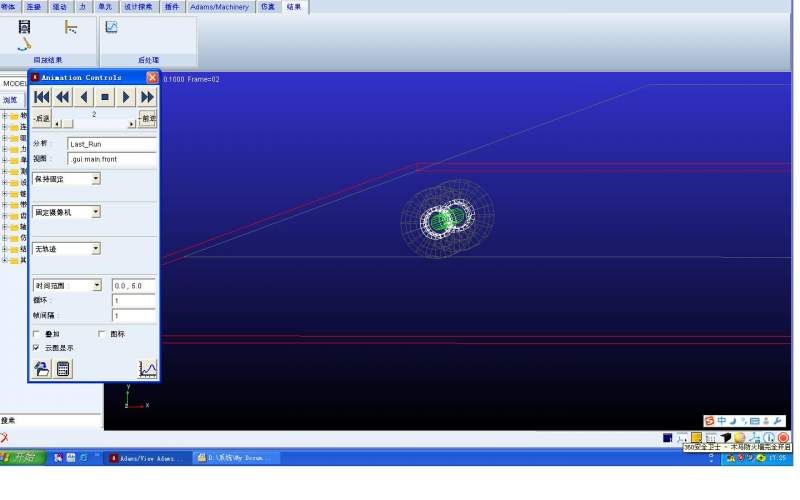Select the 浏览 tab in model browser
Screen dimensions: 800x500
(x=10, y=100)
